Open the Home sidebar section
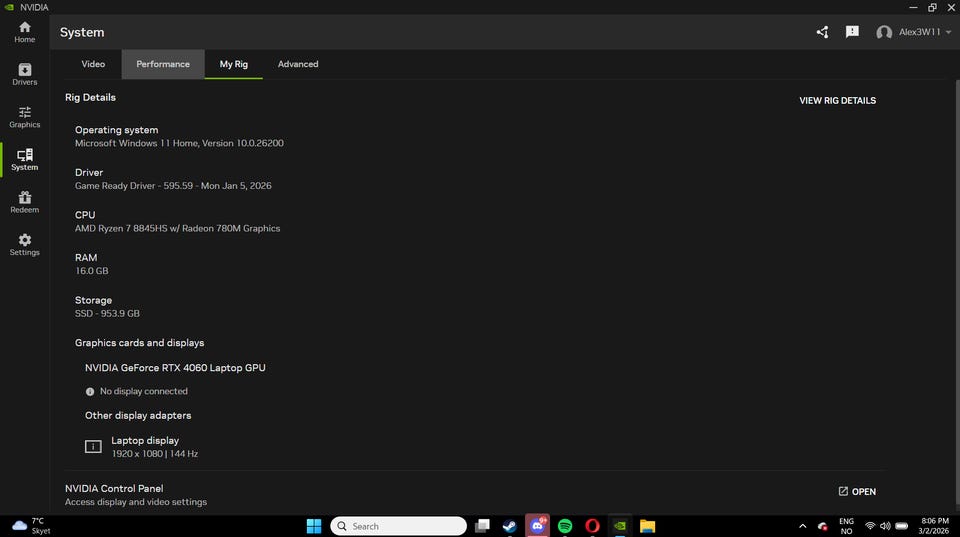This screenshot has width=960, height=537. point(24,32)
